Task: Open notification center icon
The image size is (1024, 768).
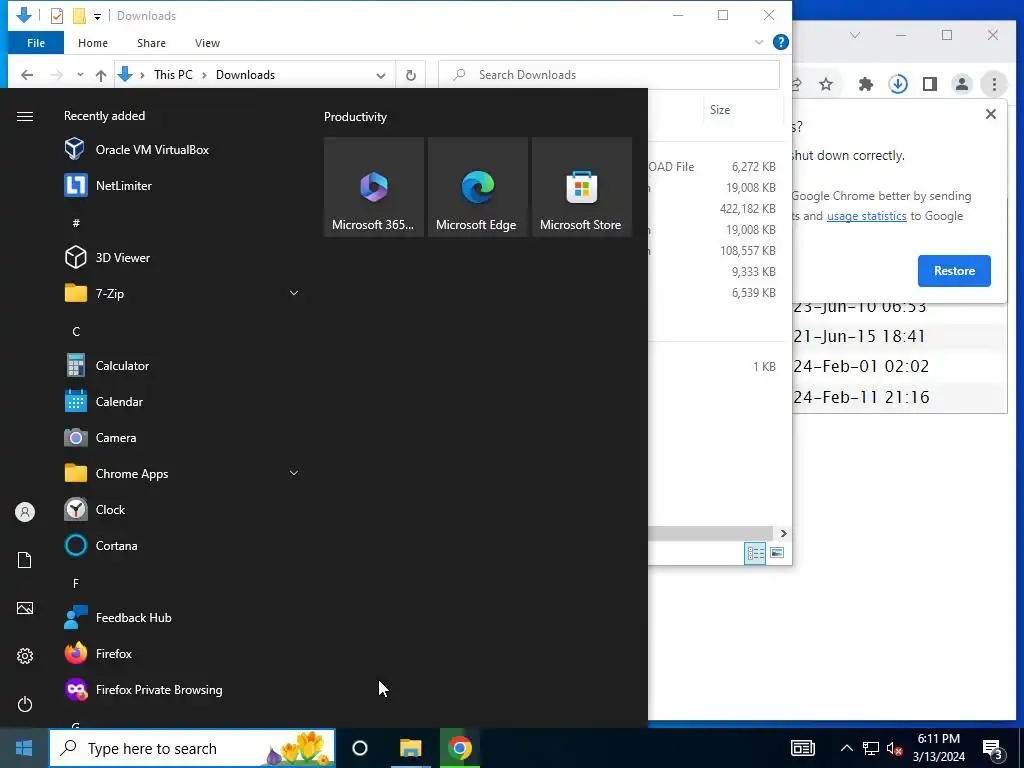Action: 993,750
